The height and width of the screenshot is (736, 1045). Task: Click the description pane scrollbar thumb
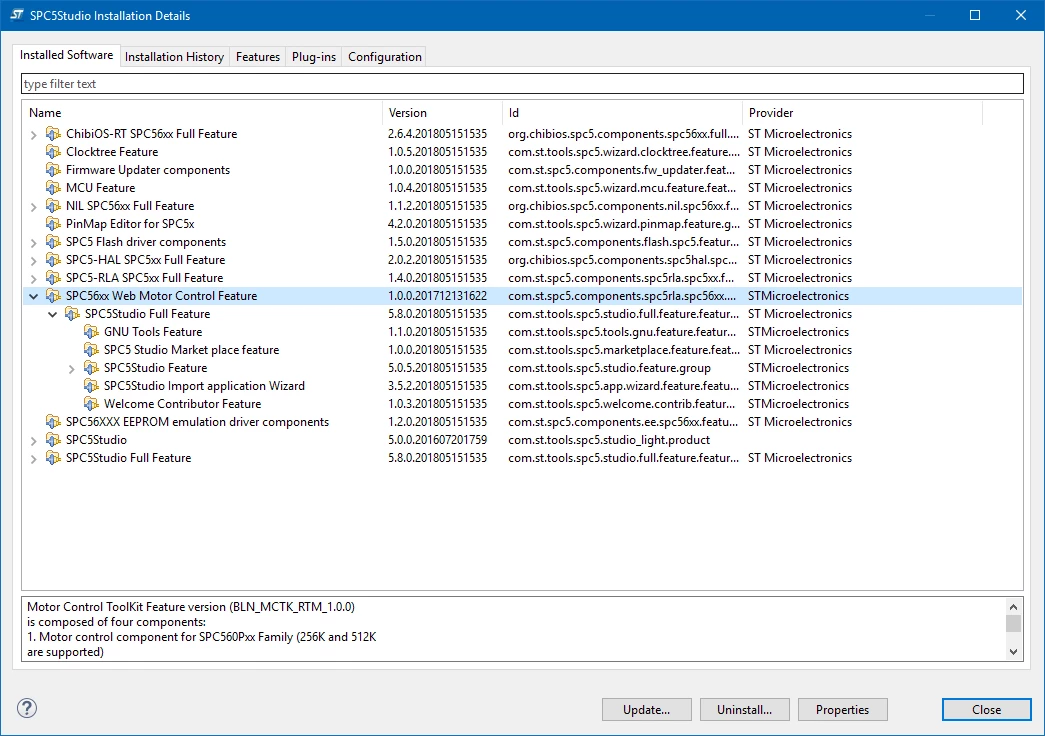click(x=1013, y=623)
